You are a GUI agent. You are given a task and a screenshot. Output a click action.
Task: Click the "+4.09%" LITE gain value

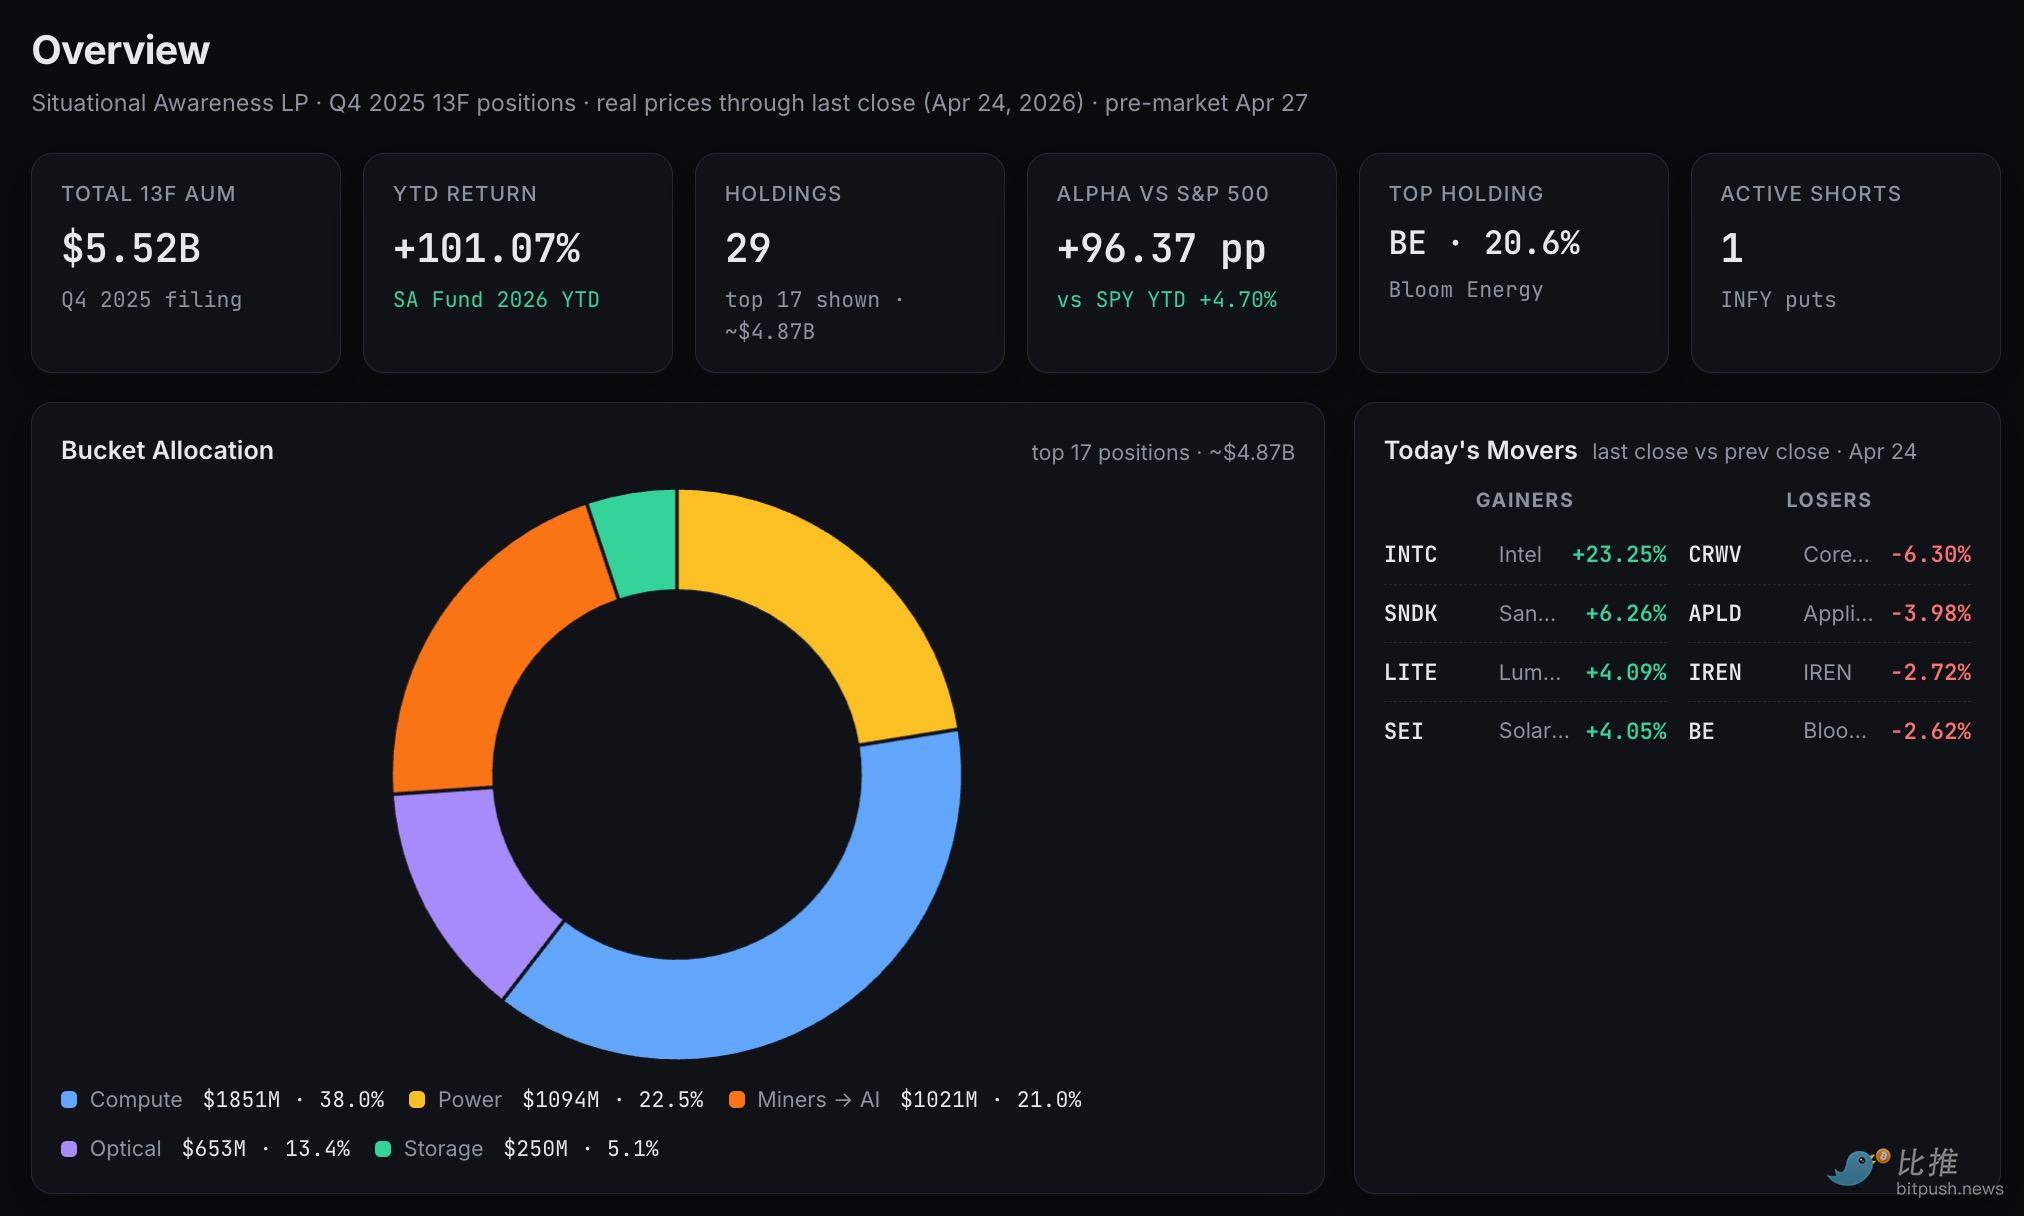click(x=1626, y=673)
